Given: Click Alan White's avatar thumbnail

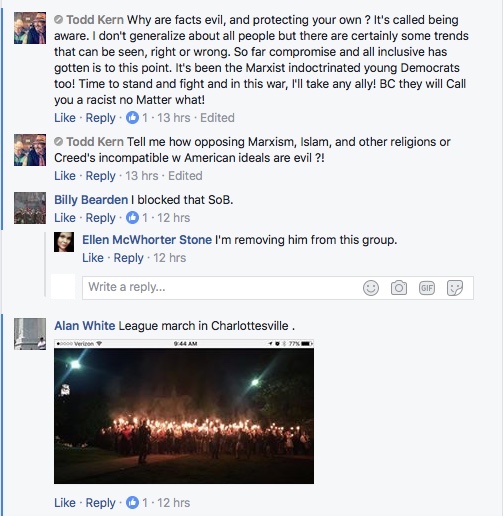Looking at the screenshot, I should click(30, 334).
